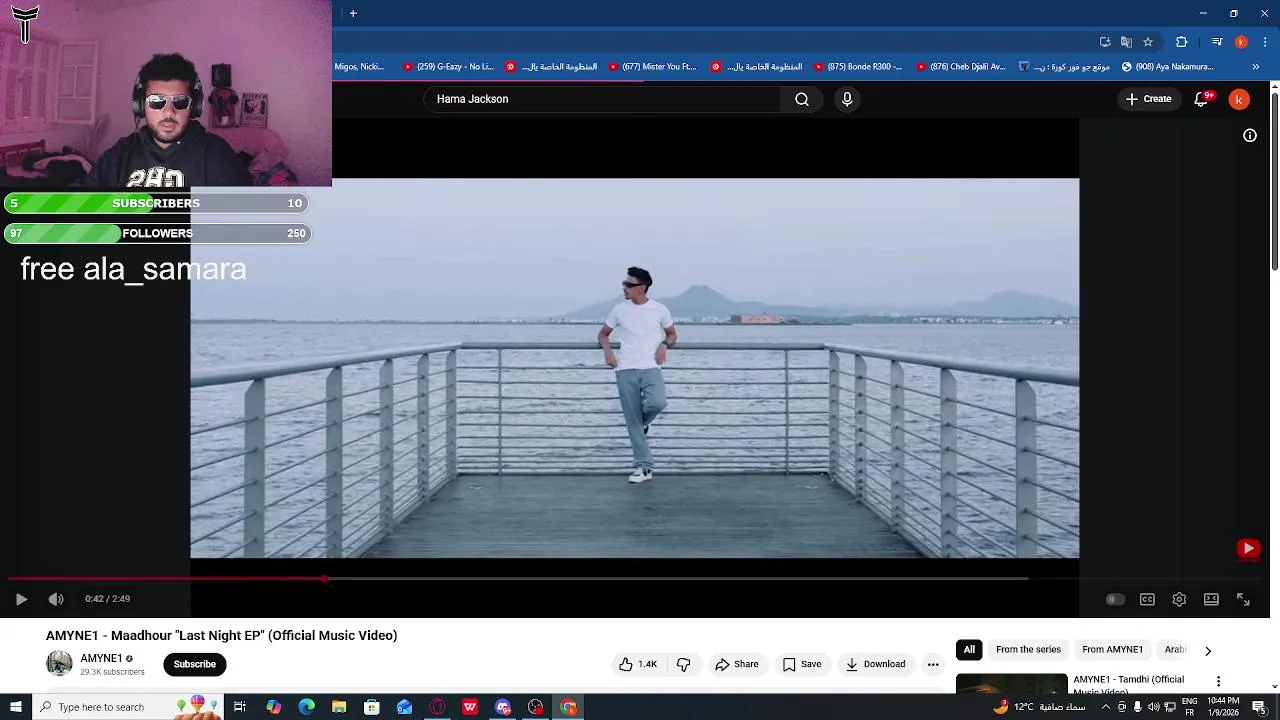Viewport: 1280px width, 720px height.
Task: Bookmark this page with star icon
Action: point(1148,42)
